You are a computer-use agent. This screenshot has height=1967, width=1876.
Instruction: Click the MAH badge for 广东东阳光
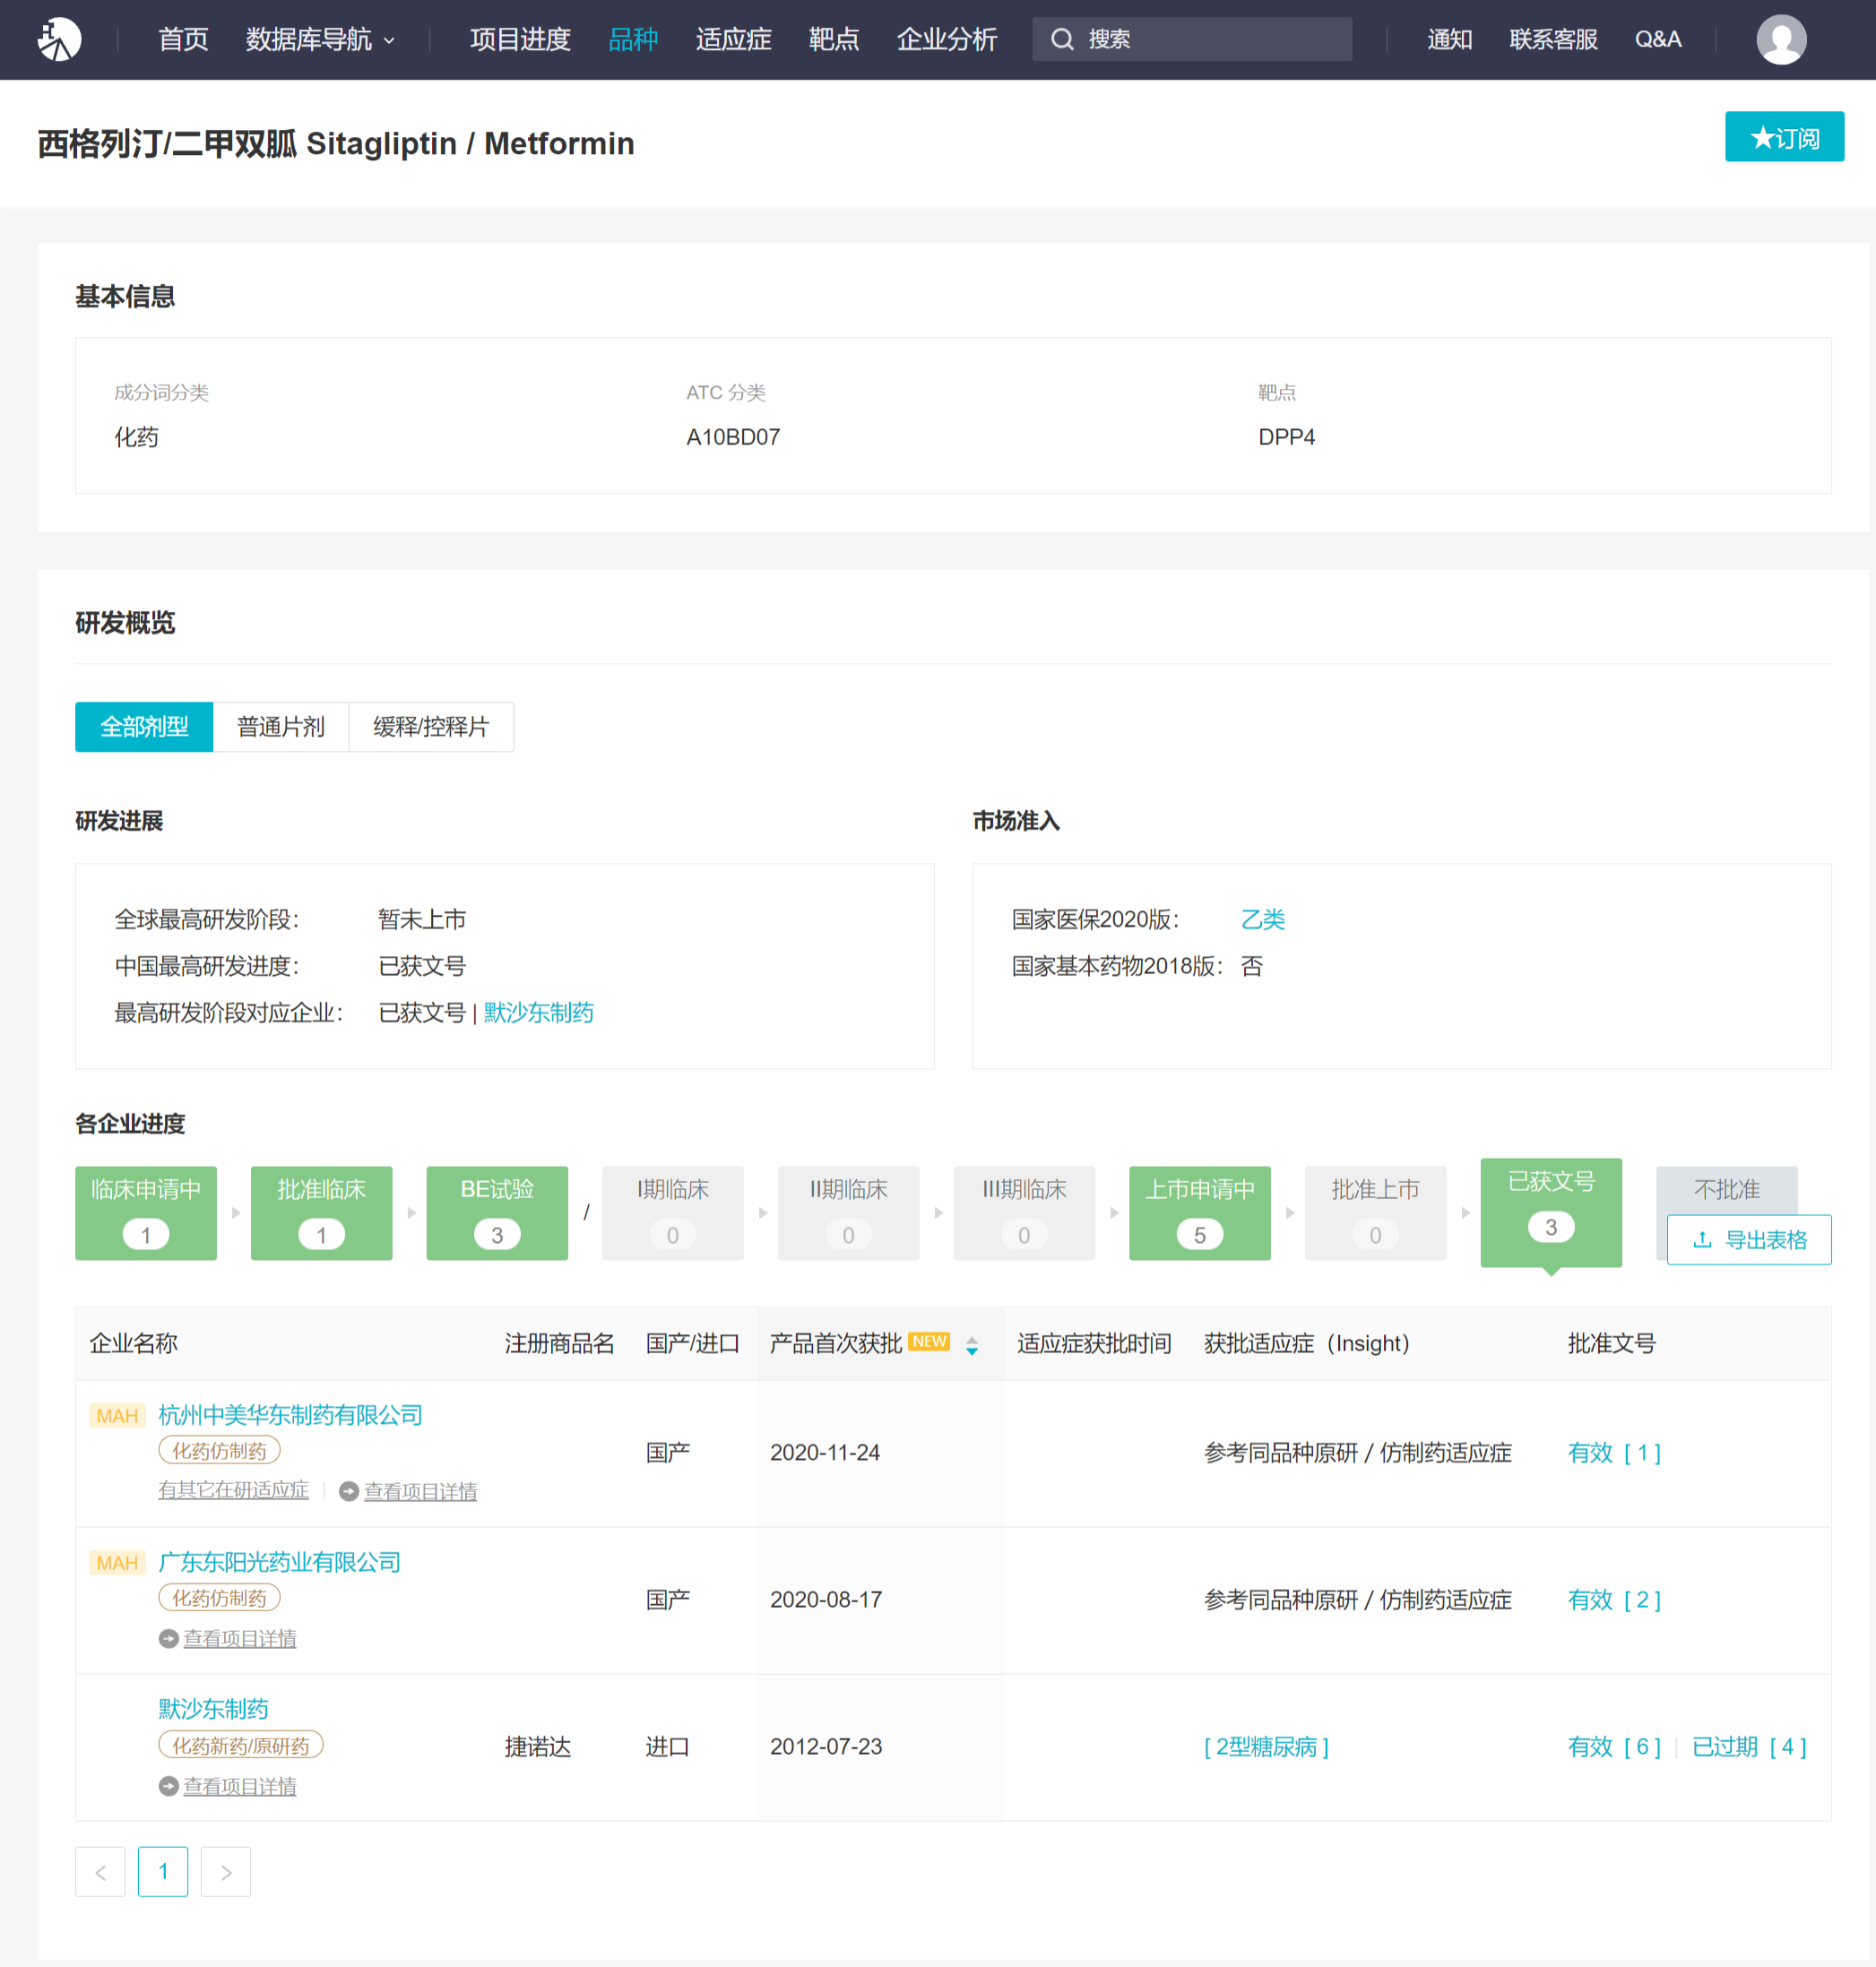117,1562
